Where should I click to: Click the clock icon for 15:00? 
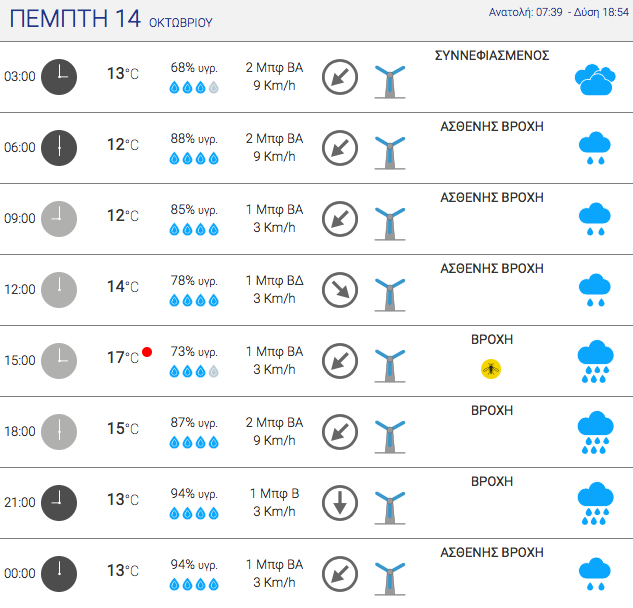click(59, 361)
